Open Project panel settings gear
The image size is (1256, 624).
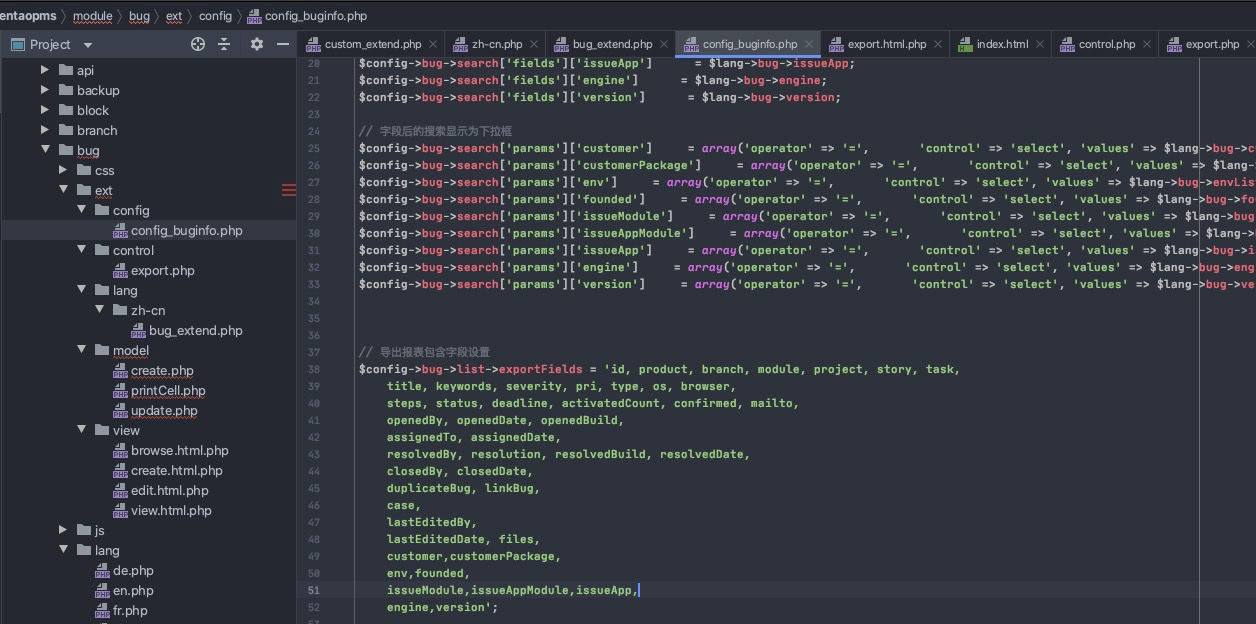[257, 44]
